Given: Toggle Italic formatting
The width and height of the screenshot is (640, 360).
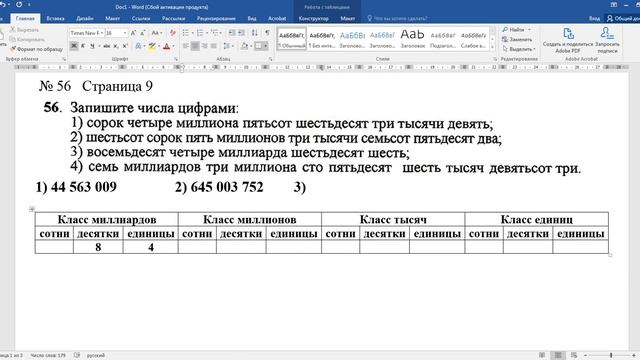Looking at the screenshot, I should click(83, 46).
